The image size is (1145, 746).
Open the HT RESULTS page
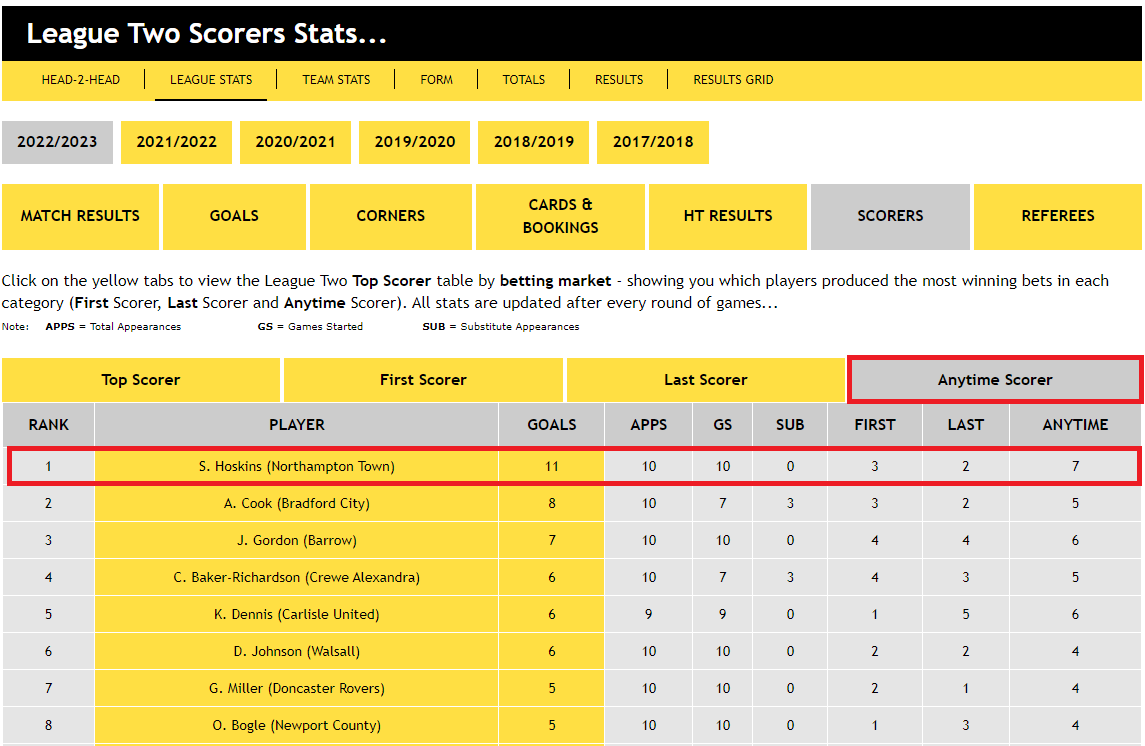(x=728, y=216)
